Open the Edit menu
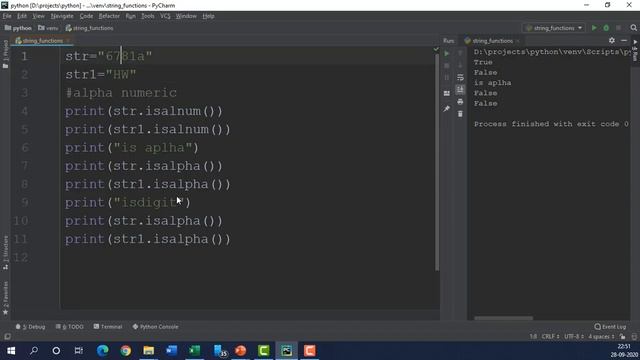The image size is (640, 360). pyautogui.click(x=22, y=16)
